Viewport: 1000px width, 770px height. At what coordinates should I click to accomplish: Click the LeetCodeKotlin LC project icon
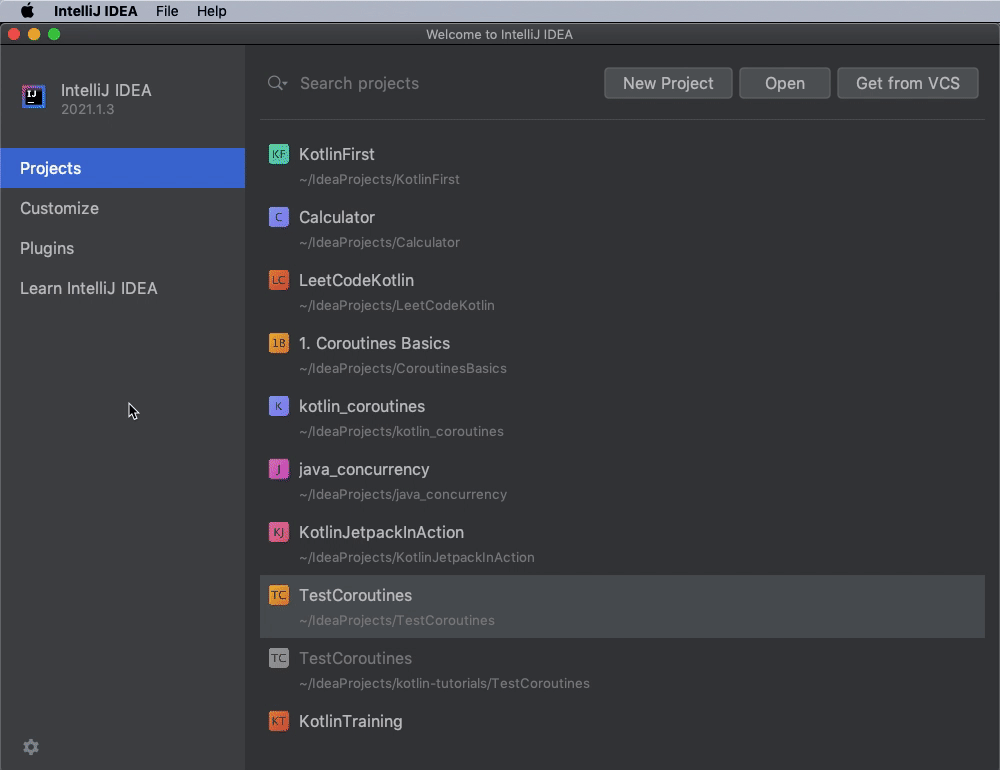point(279,280)
